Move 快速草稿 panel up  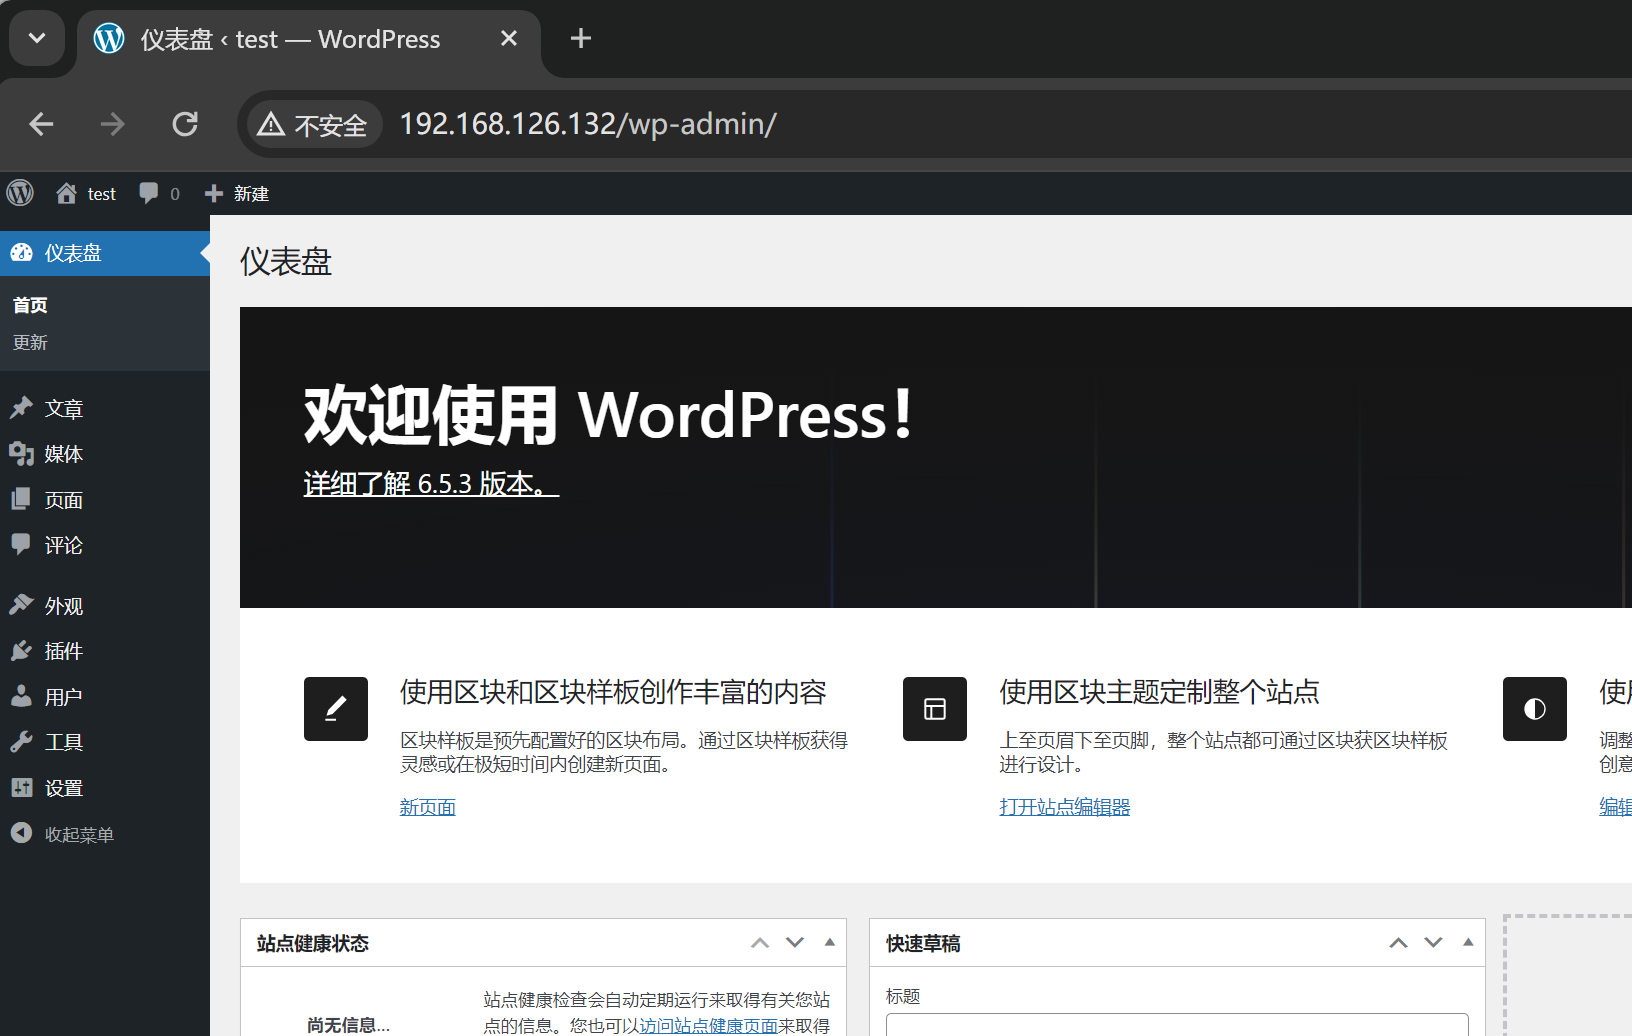(1398, 942)
